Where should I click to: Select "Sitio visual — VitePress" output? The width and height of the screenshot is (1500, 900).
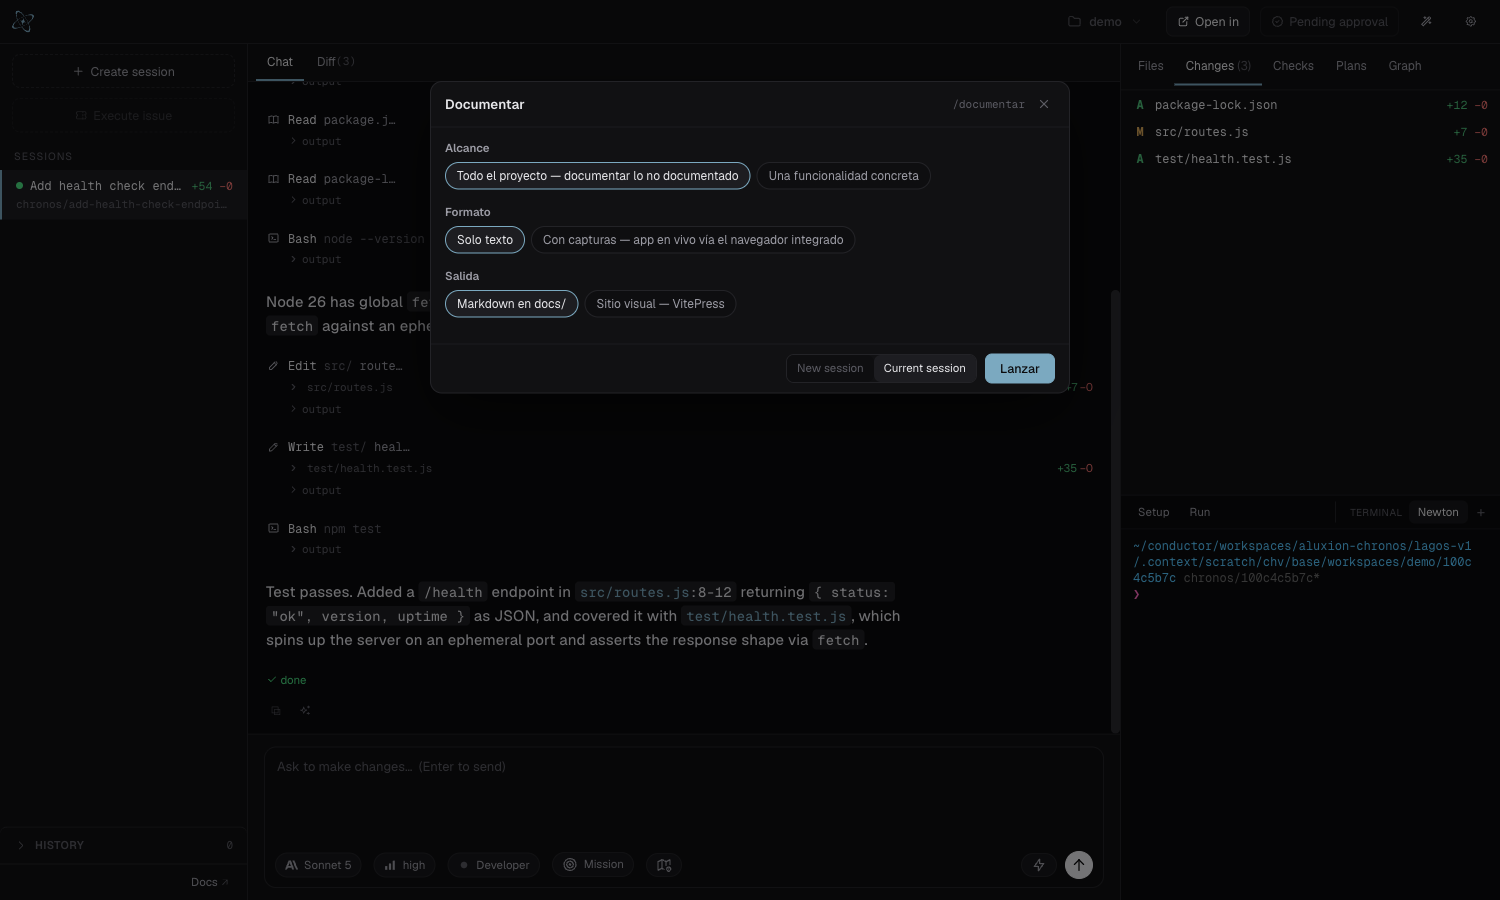(x=660, y=304)
